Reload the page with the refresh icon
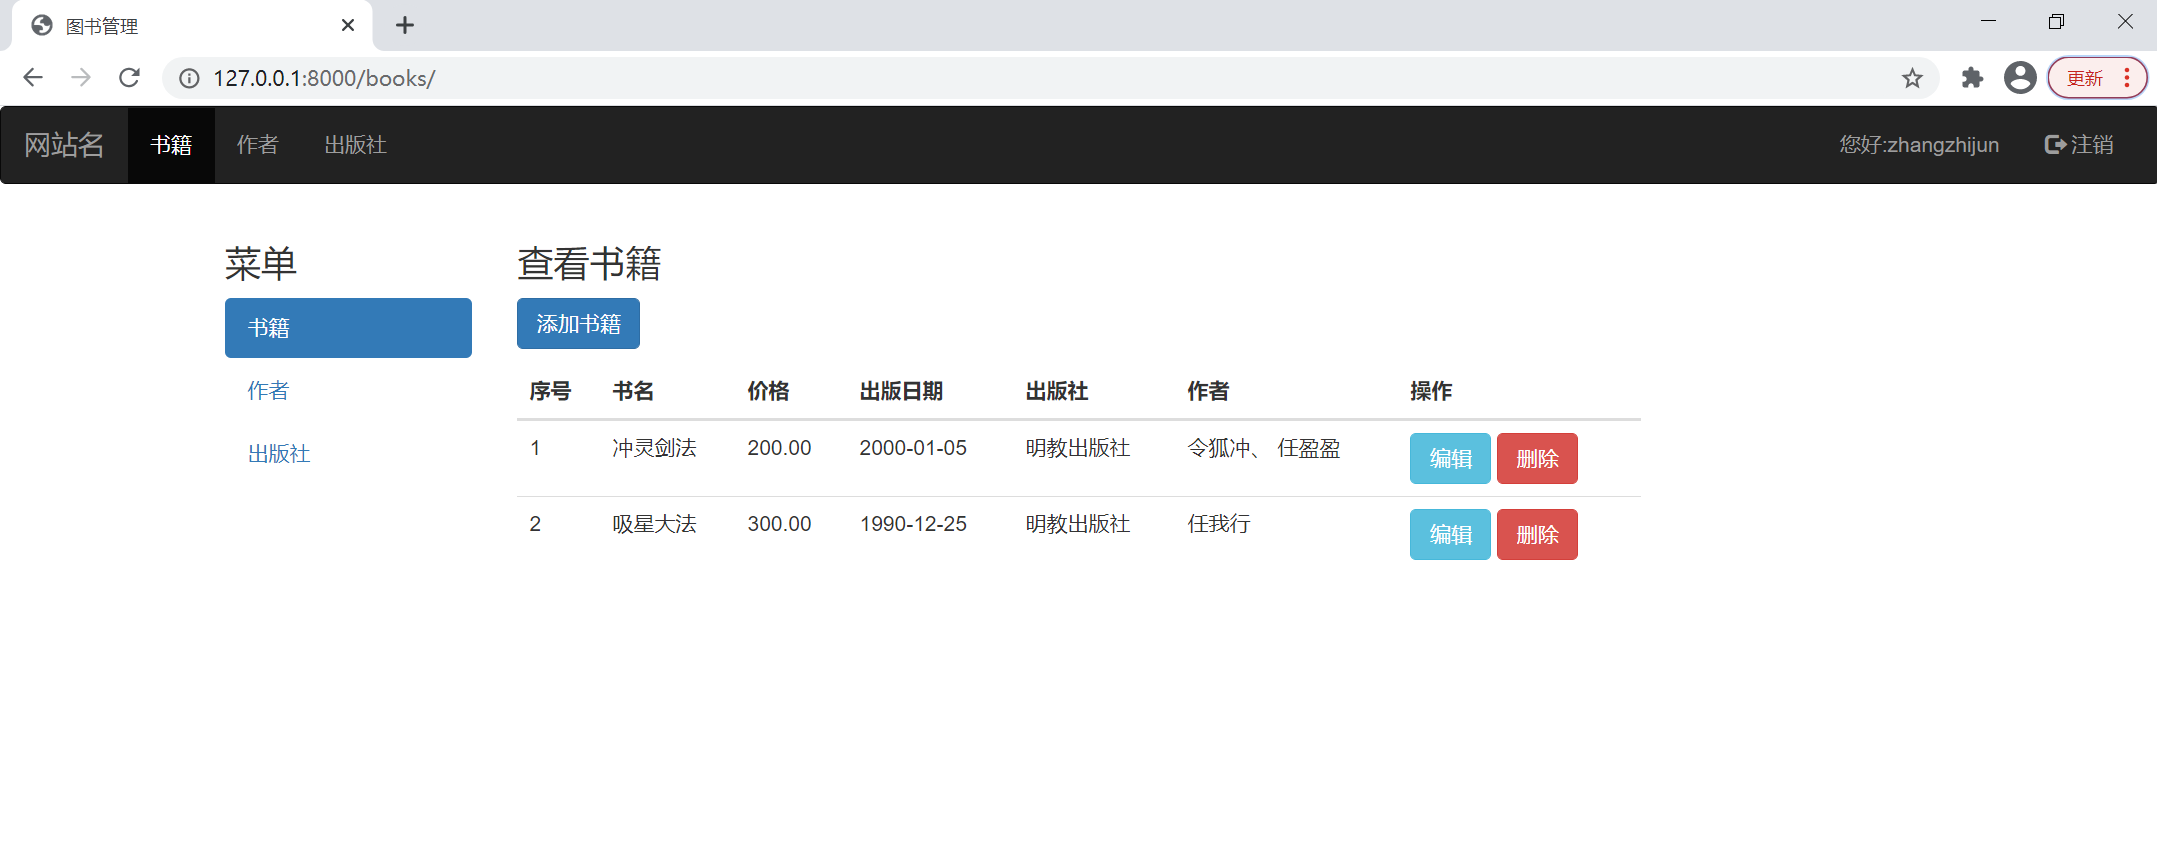The height and width of the screenshot is (852, 2157). tap(129, 78)
